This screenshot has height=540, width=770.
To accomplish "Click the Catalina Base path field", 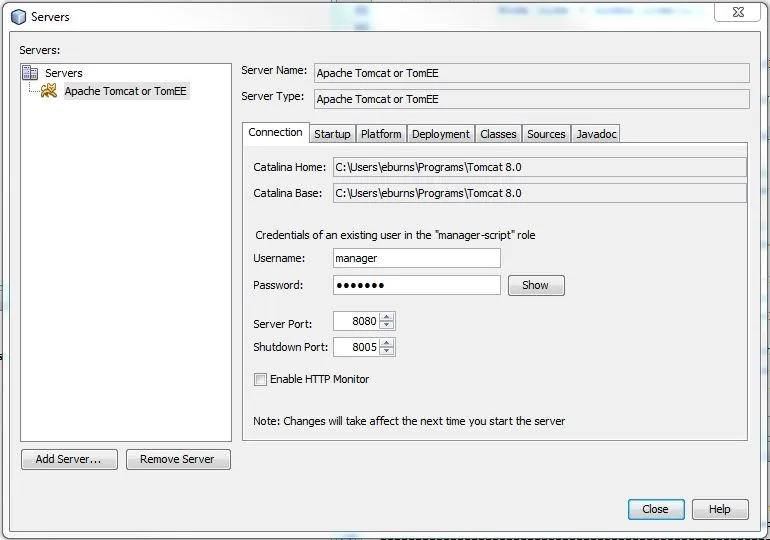I will click(540, 193).
